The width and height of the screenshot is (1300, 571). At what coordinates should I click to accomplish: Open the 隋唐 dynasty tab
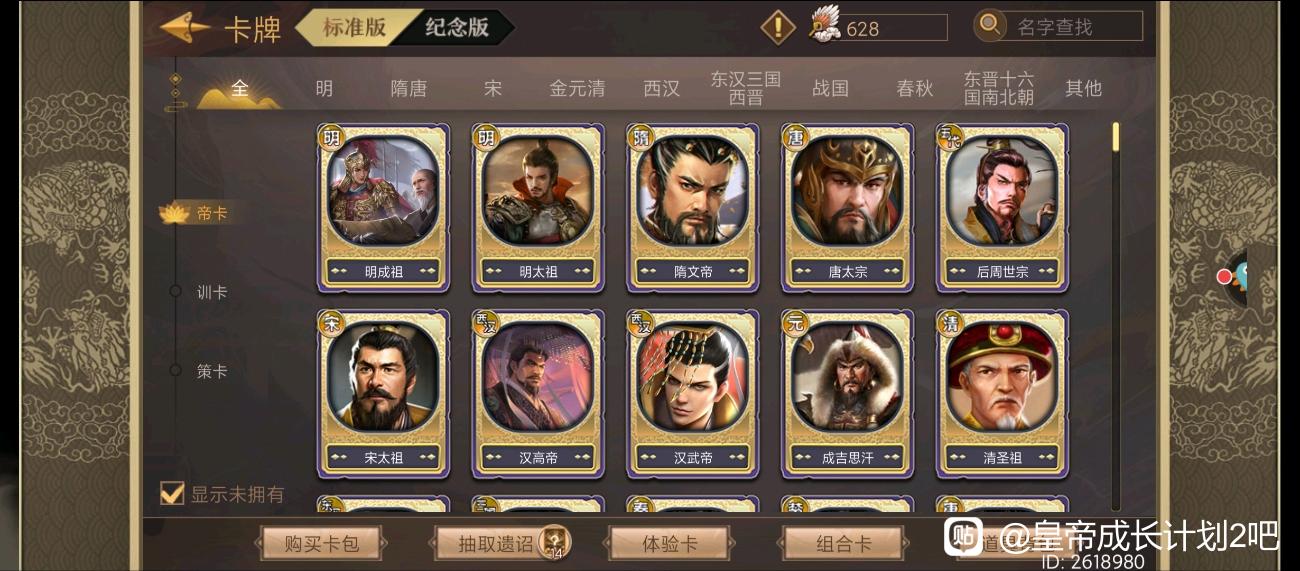coord(408,88)
